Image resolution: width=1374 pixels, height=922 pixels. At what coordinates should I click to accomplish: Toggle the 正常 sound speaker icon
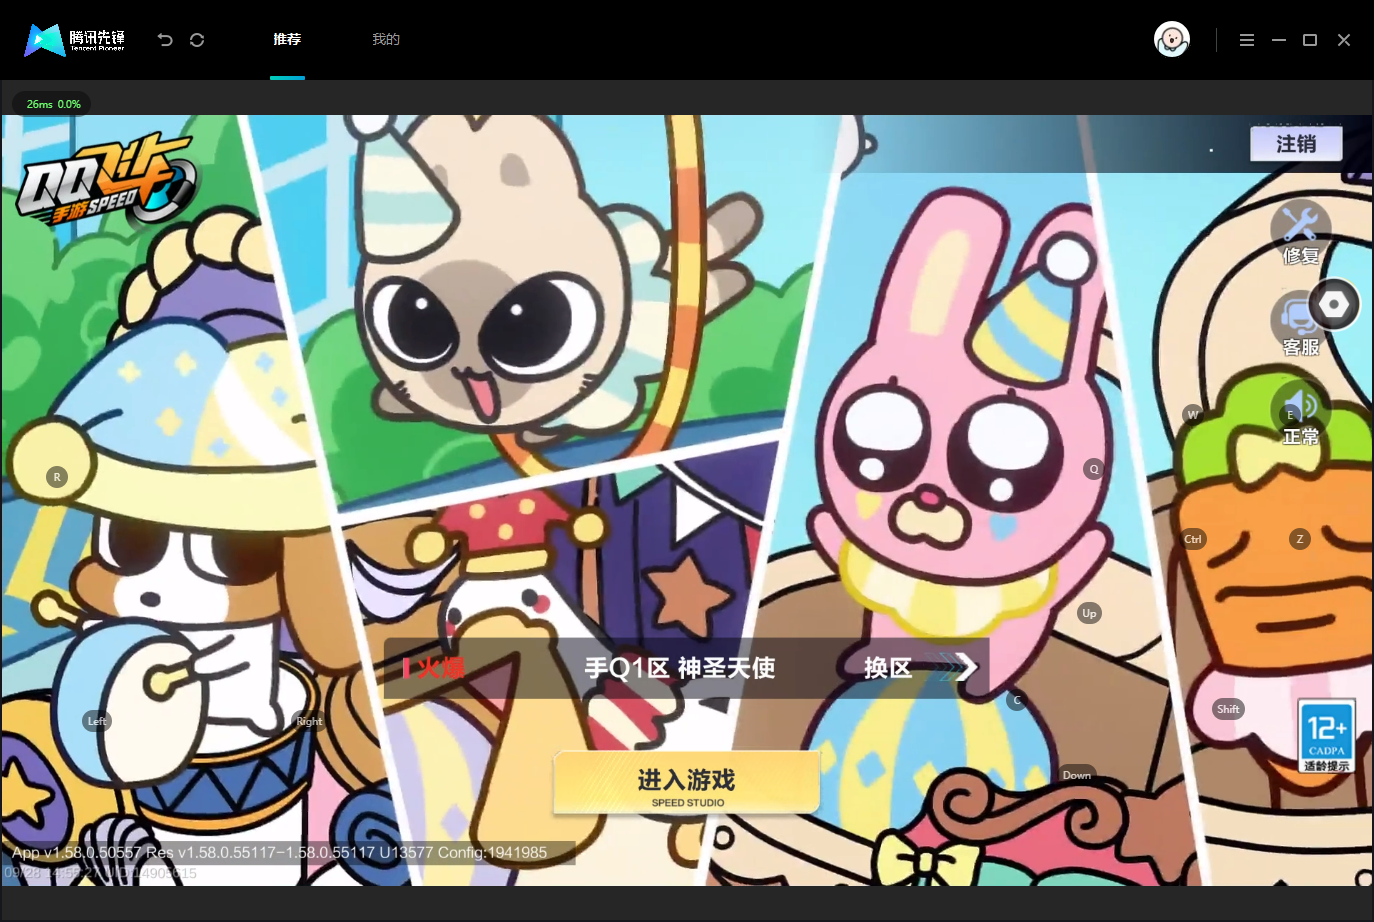point(1301,414)
